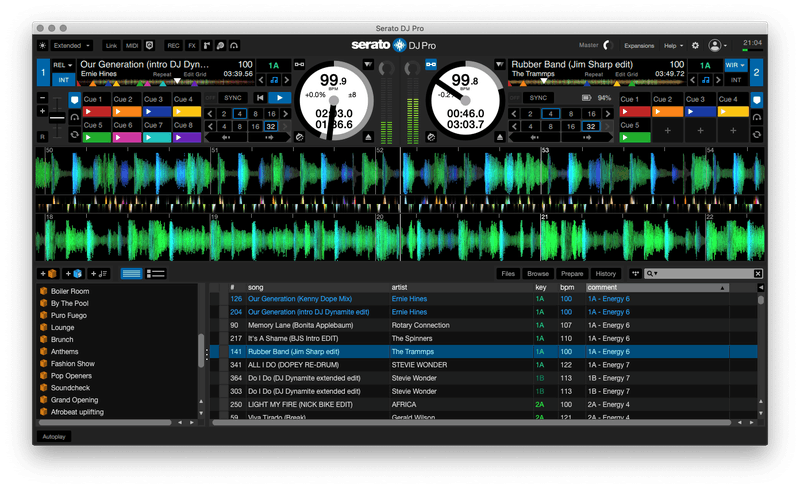Open the Prepare panel tab

coord(572,274)
